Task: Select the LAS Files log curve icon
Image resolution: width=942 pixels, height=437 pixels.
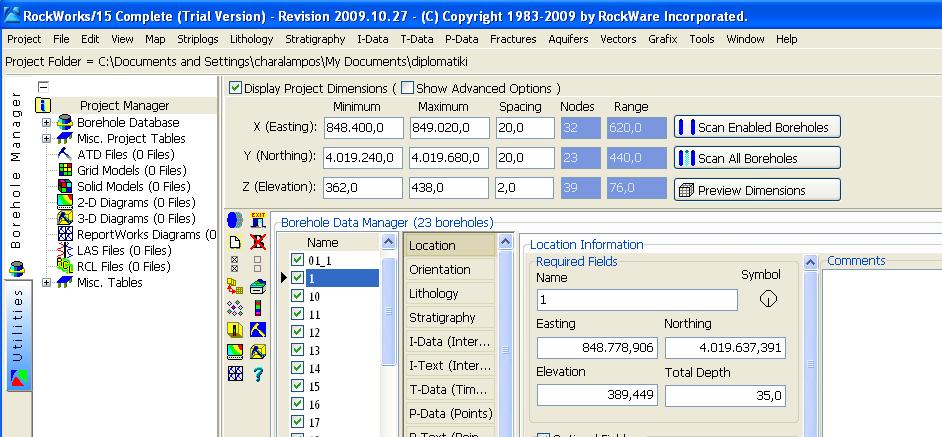Action: tap(65, 251)
